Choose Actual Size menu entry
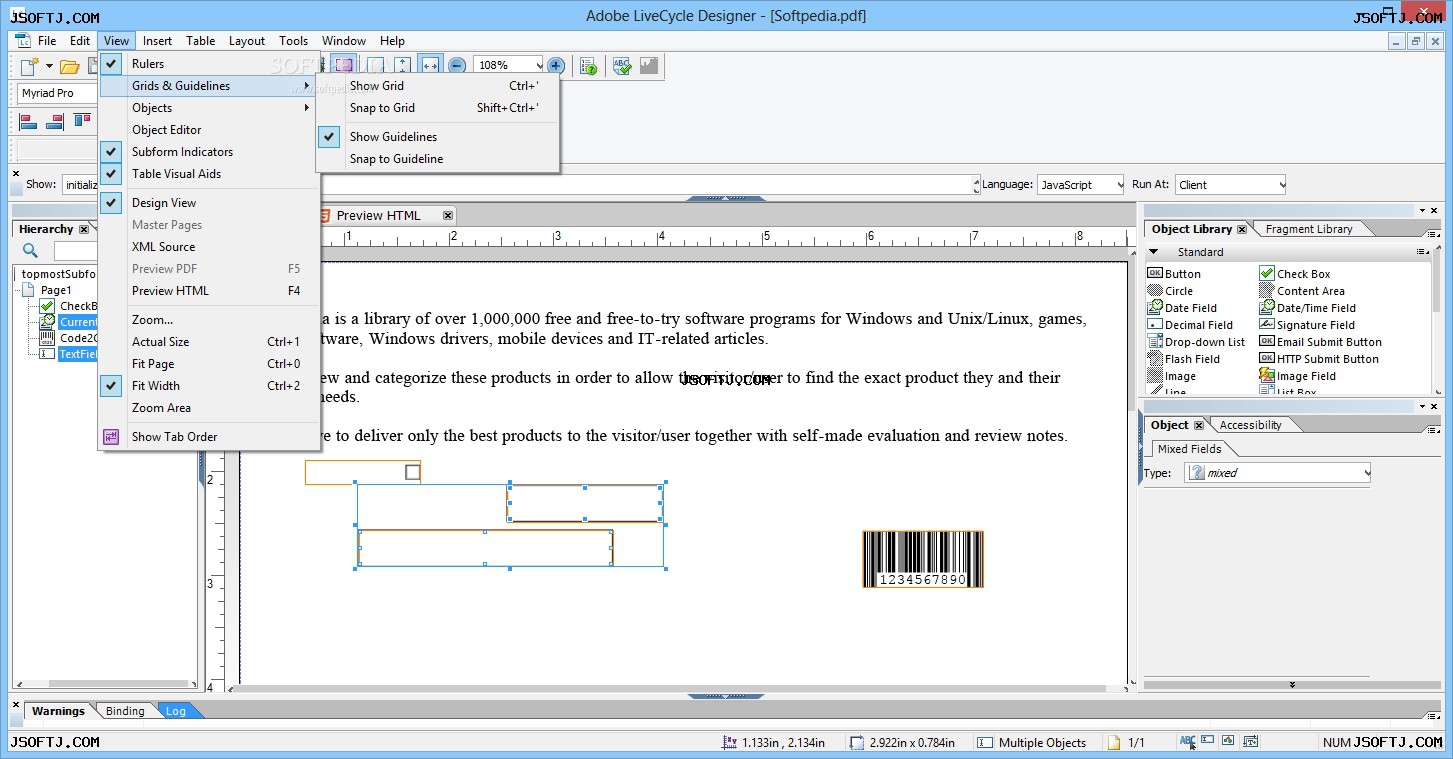The height and width of the screenshot is (759, 1453). coord(209,342)
